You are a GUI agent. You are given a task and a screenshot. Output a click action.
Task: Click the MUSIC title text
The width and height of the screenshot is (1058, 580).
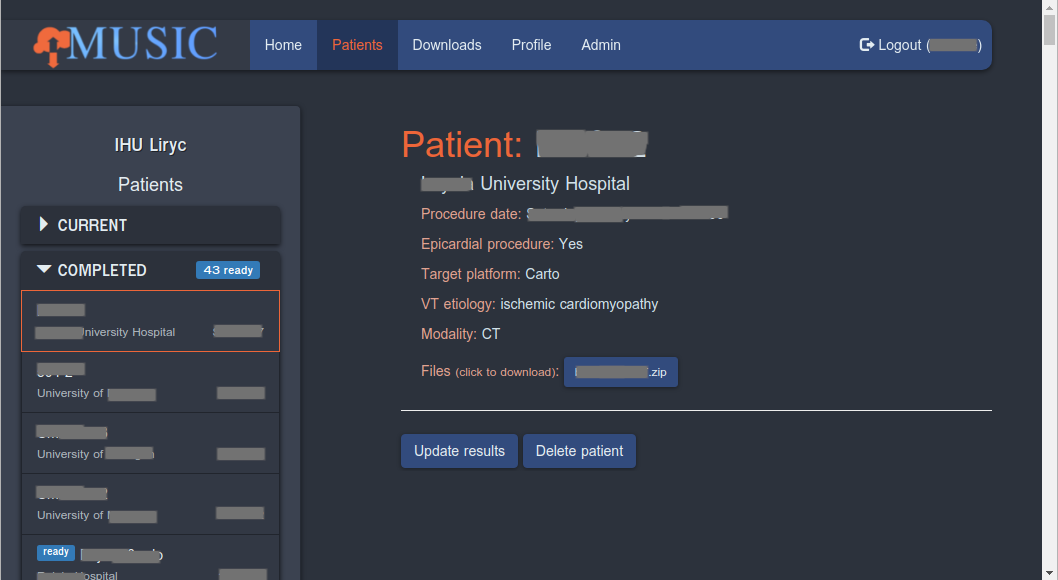tap(142, 44)
